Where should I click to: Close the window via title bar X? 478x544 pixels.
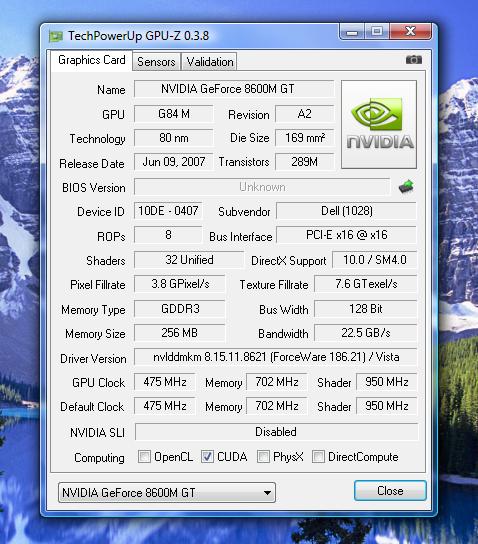tap(410, 32)
